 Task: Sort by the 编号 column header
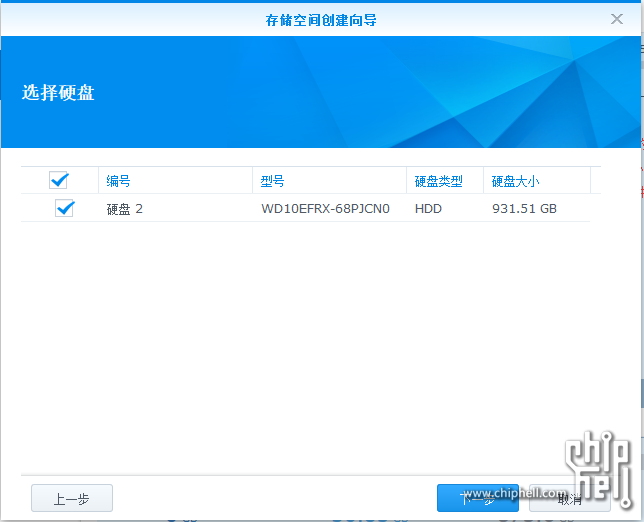click(175, 181)
